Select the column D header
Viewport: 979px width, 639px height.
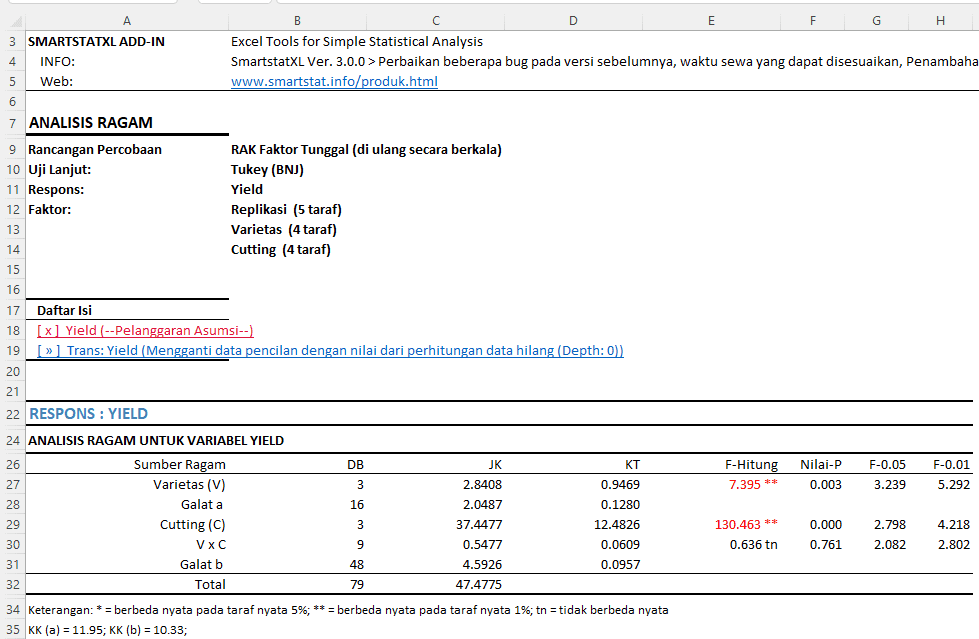pyautogui.click(x=572, y=20)
